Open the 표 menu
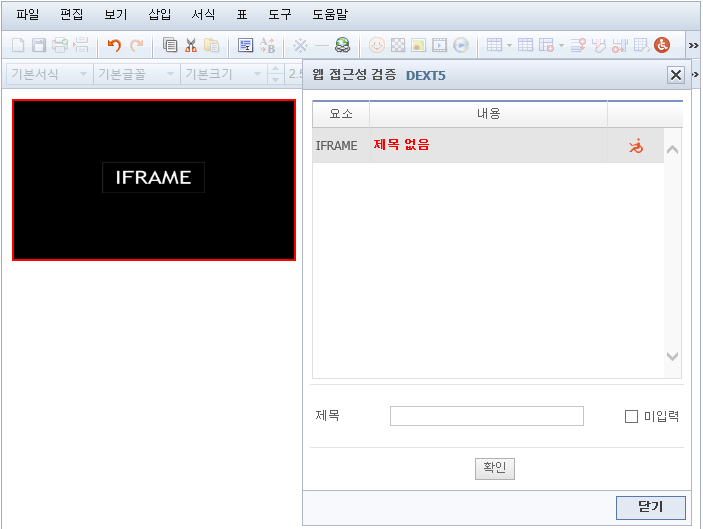 [x=242, y=15]
